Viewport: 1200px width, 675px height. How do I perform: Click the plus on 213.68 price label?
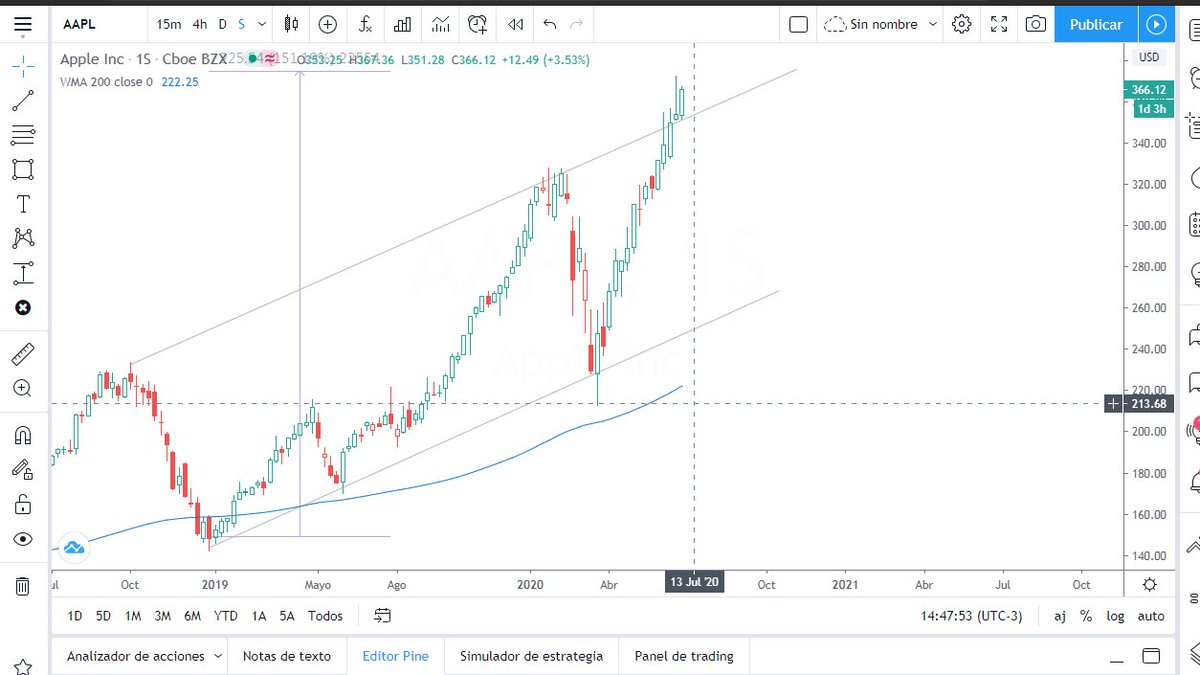pyautogui.click(x=1114, y=404)
